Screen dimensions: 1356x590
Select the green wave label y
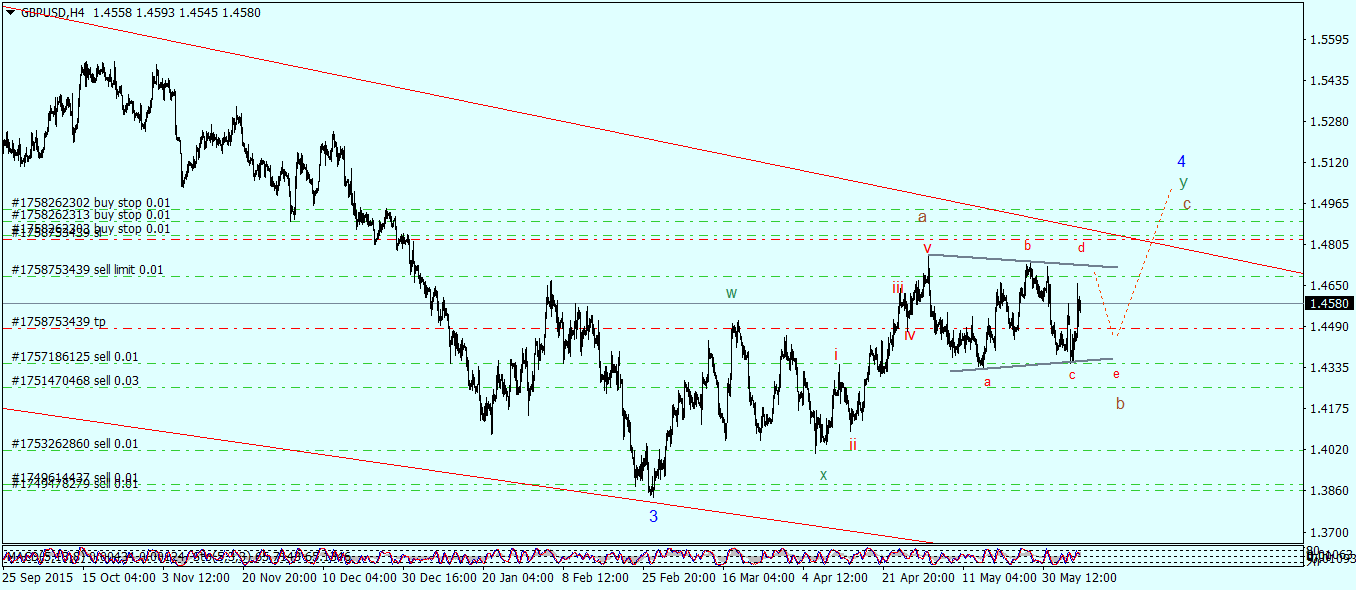click(1184, 183)
